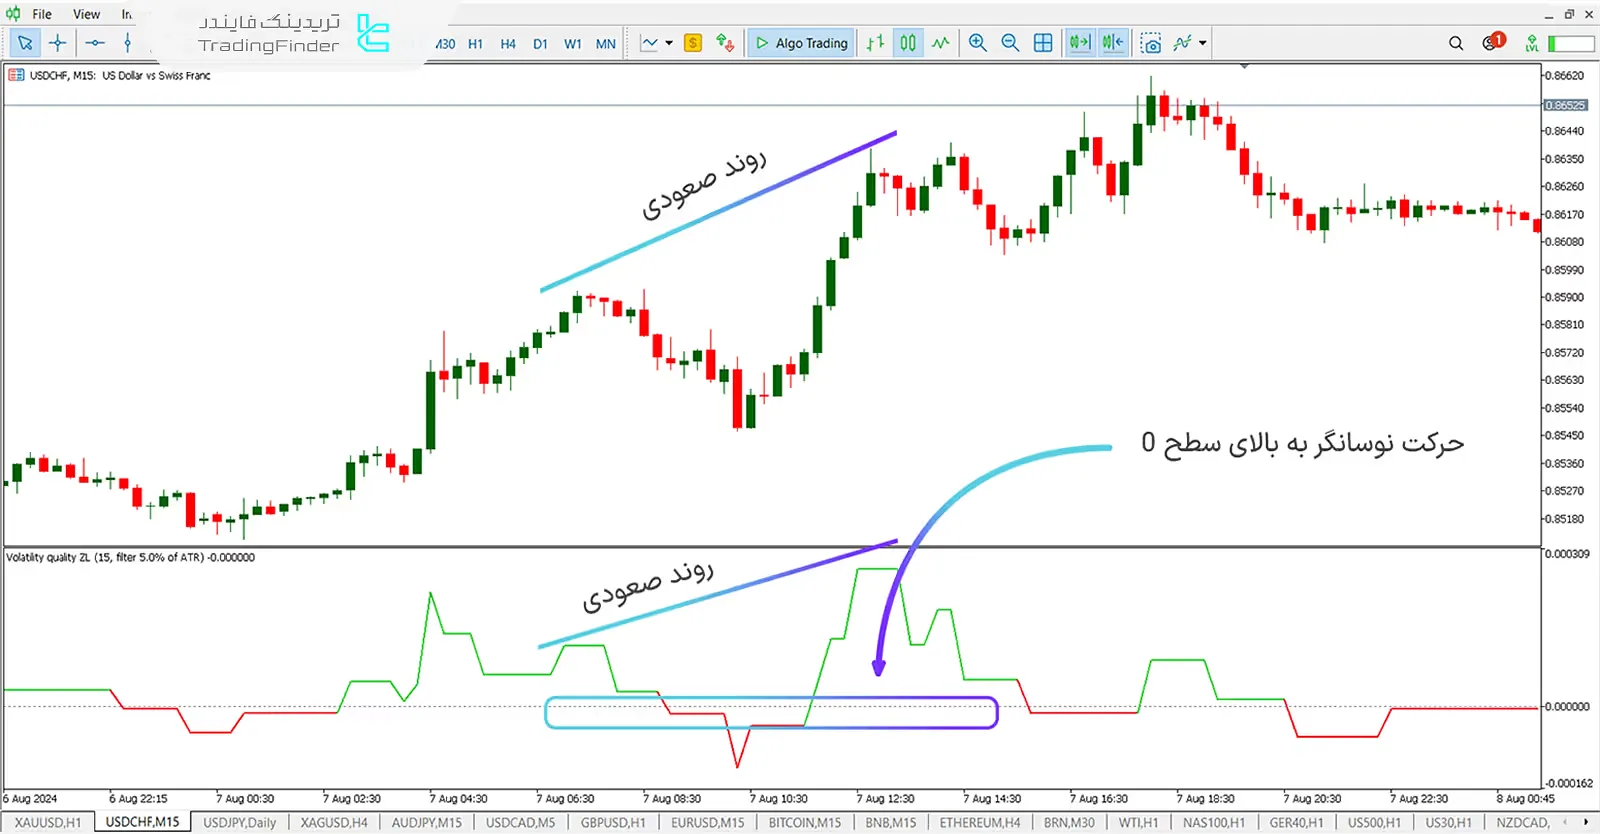Draw a vertical line
1600x834 pixels.
click(x=127, y=43)
